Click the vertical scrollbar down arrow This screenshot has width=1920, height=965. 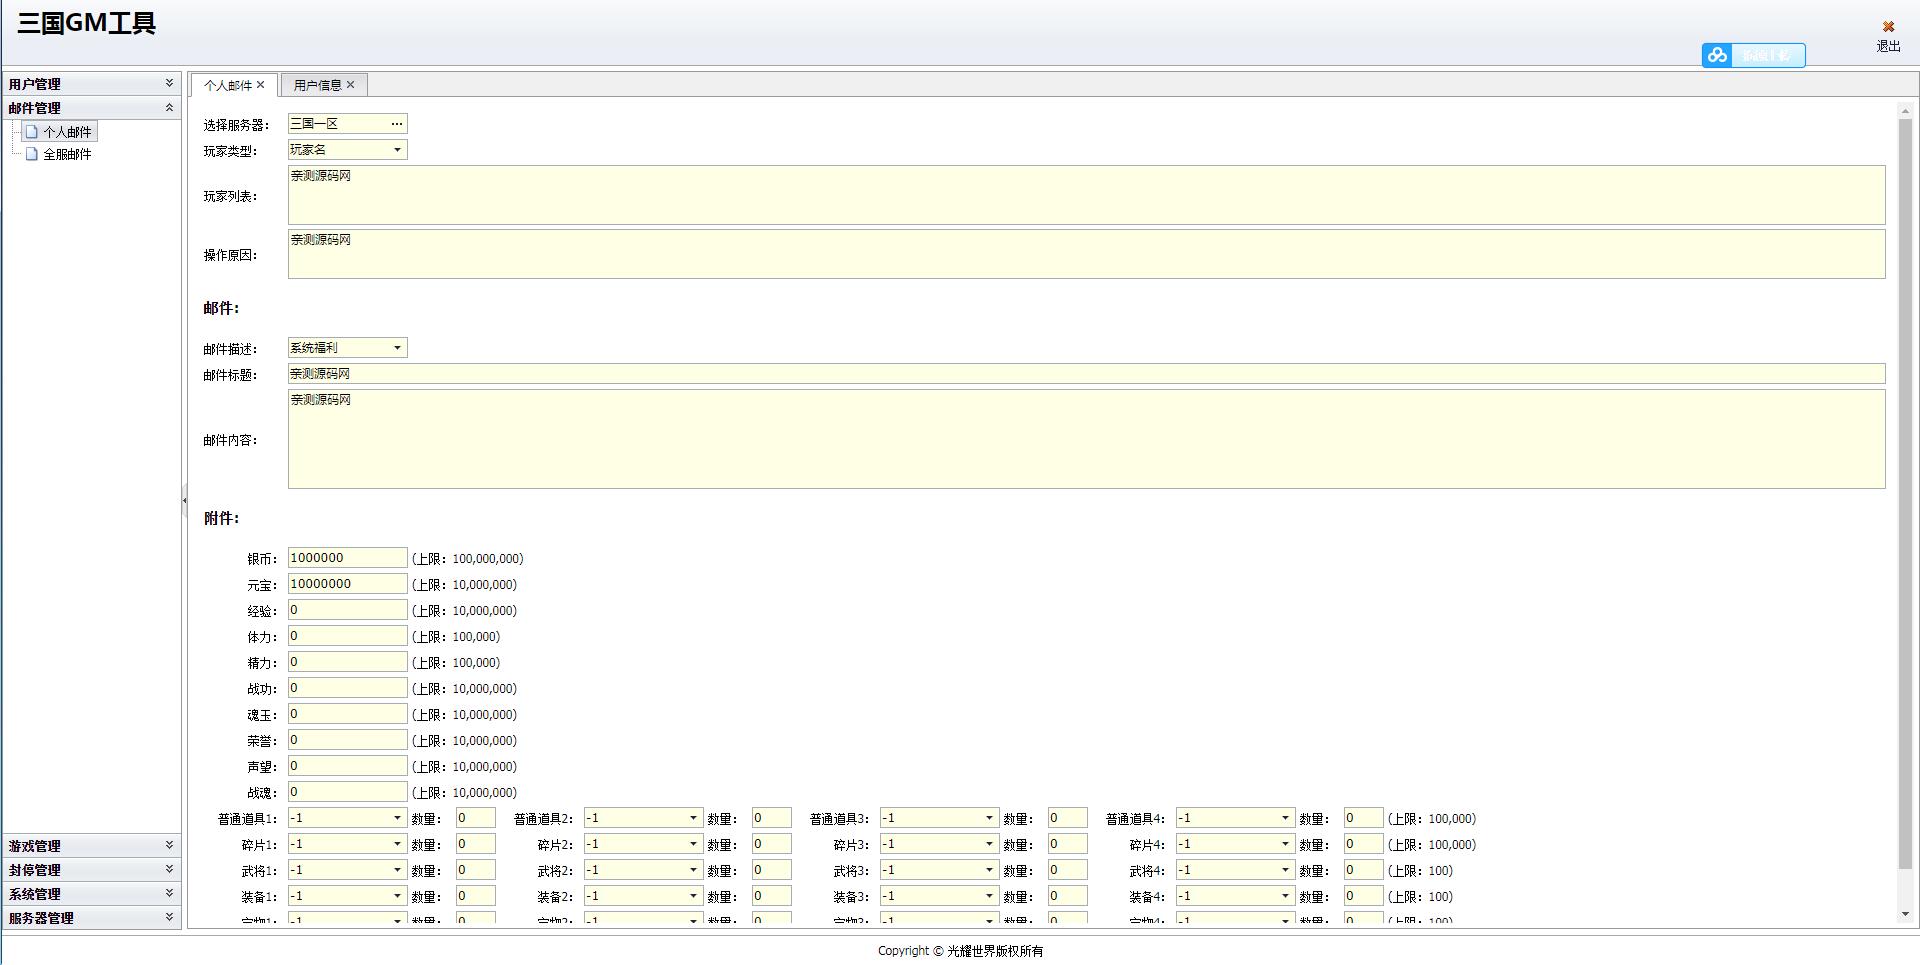[1905, 913]
